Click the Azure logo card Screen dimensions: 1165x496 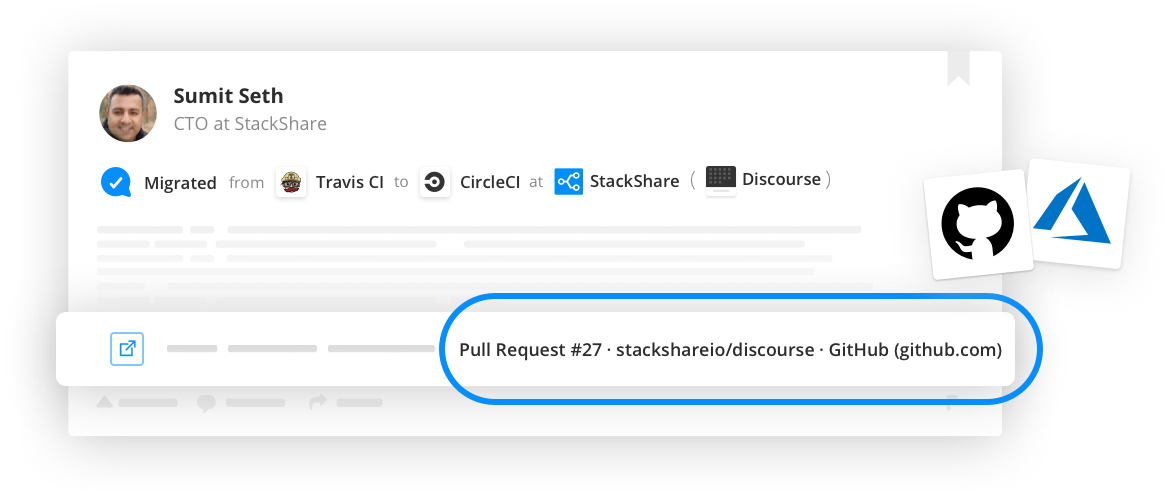(1077, 214)
